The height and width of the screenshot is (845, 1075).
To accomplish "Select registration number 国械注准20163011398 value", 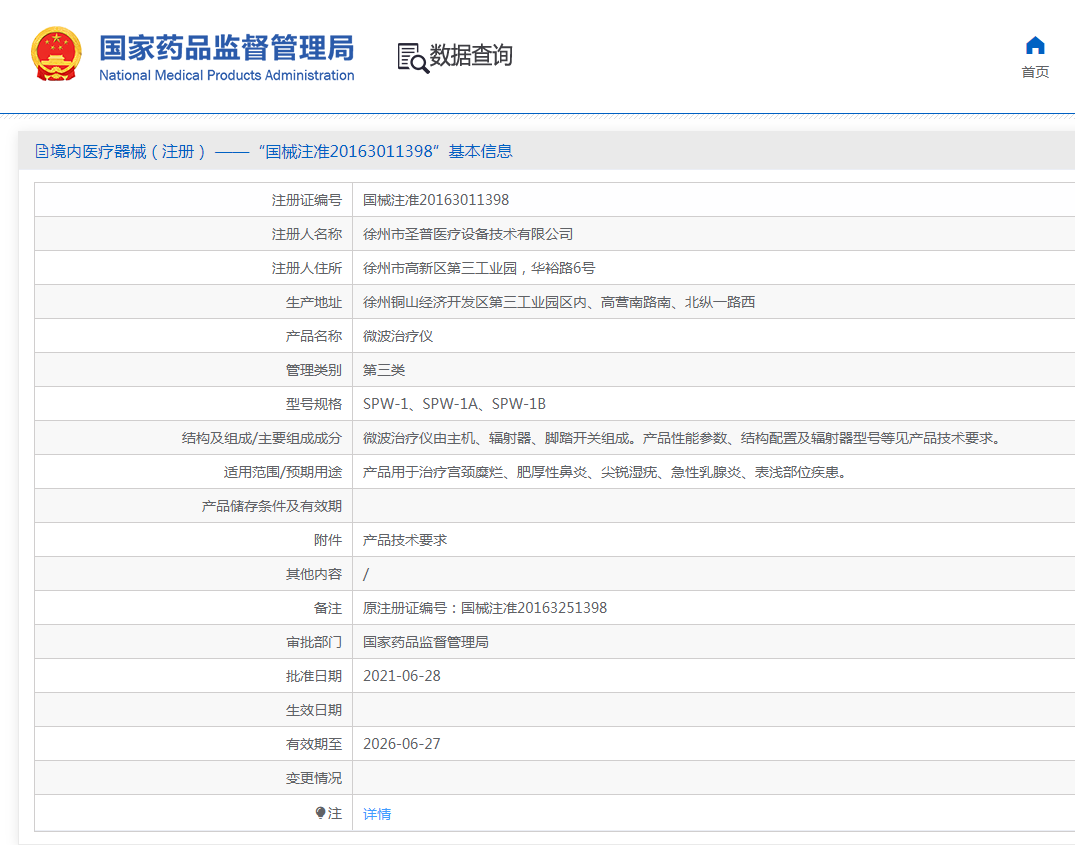I will click(x=436, y=200).
